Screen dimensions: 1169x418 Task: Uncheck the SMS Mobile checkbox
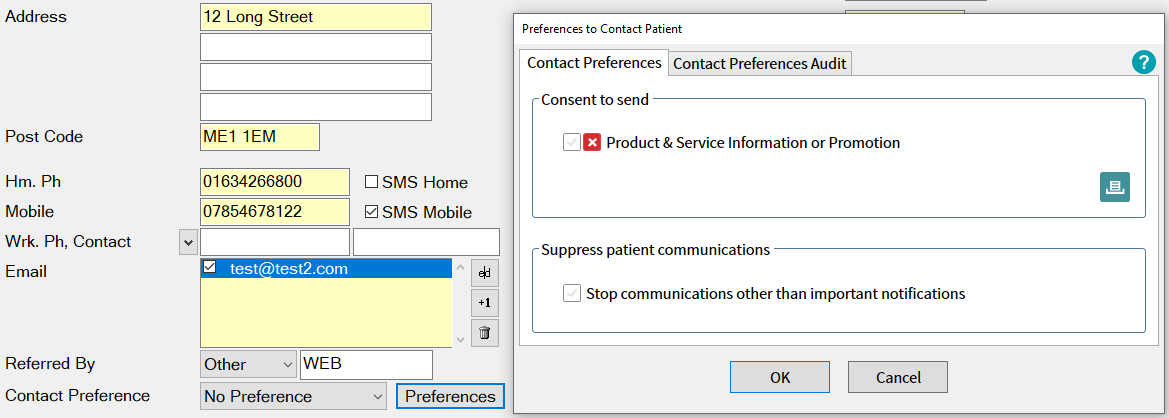[371, 212]
